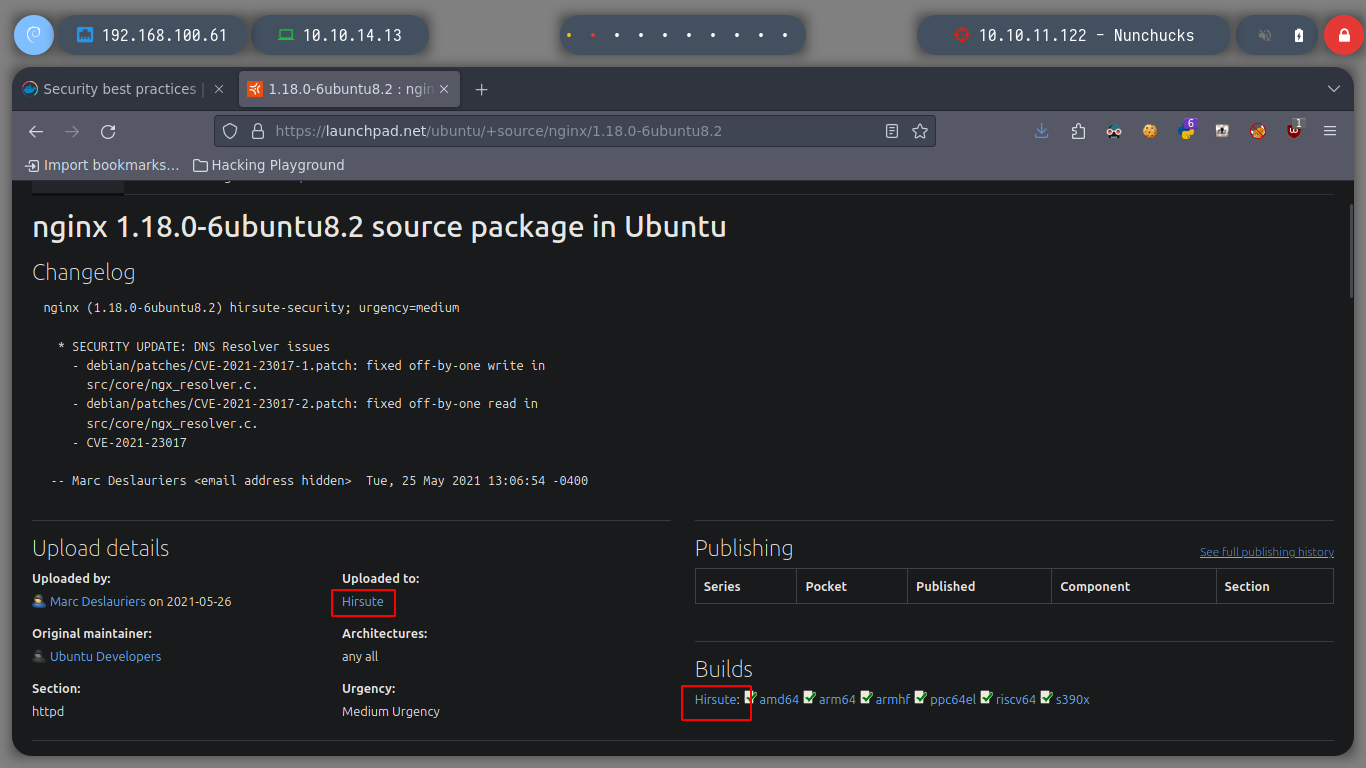The image size is (1366, 768).
Task: Click the avatar icon beside Marc Deslauriers
Action: click(x=39, y=602)
